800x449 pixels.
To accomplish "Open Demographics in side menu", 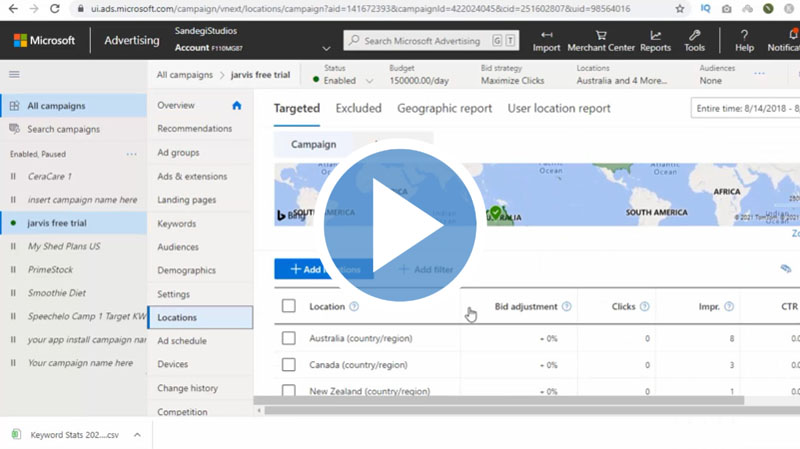I will pos(186,270).
